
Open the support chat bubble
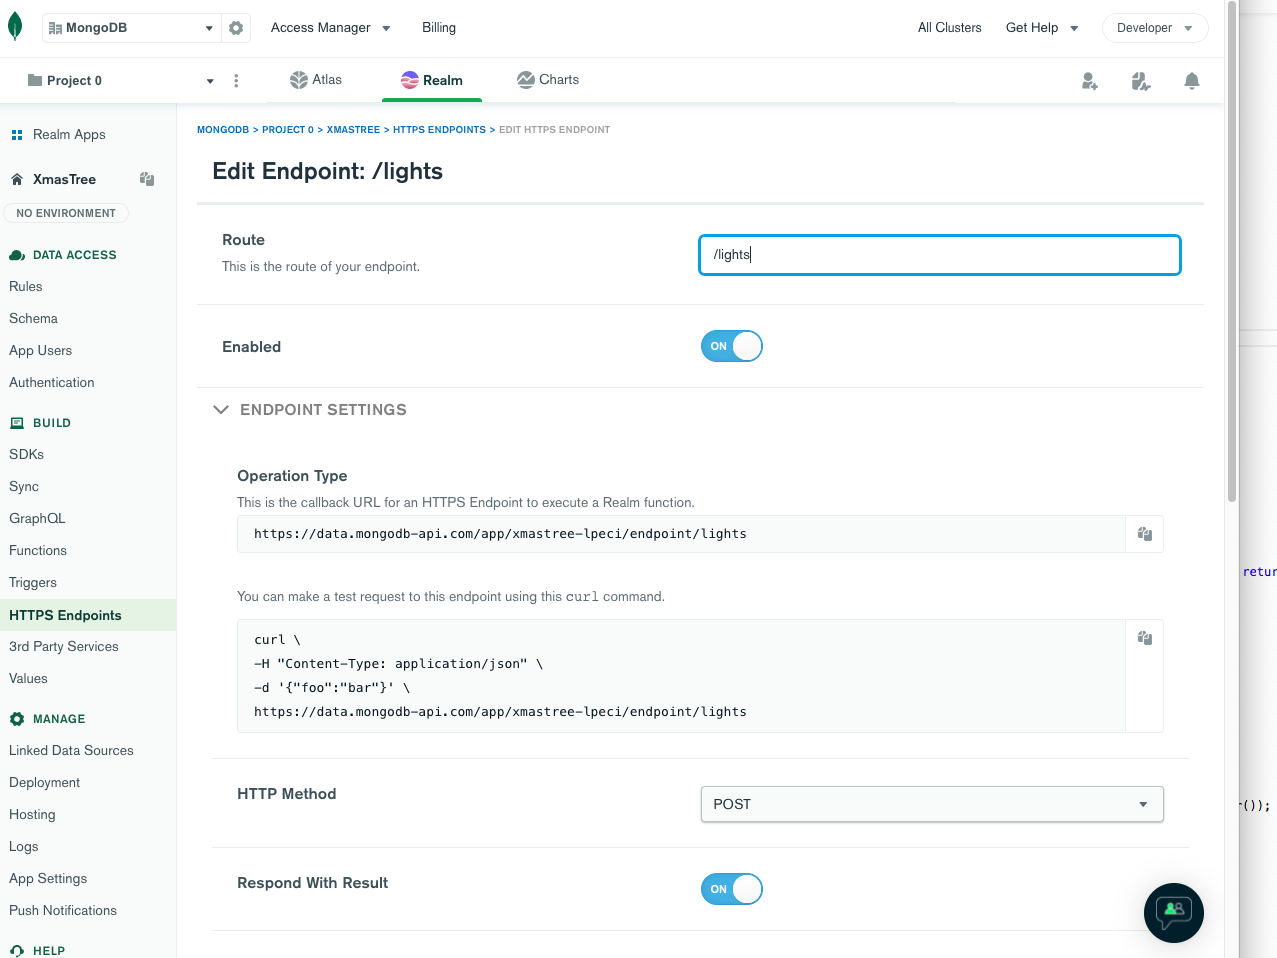(1174, 913)
